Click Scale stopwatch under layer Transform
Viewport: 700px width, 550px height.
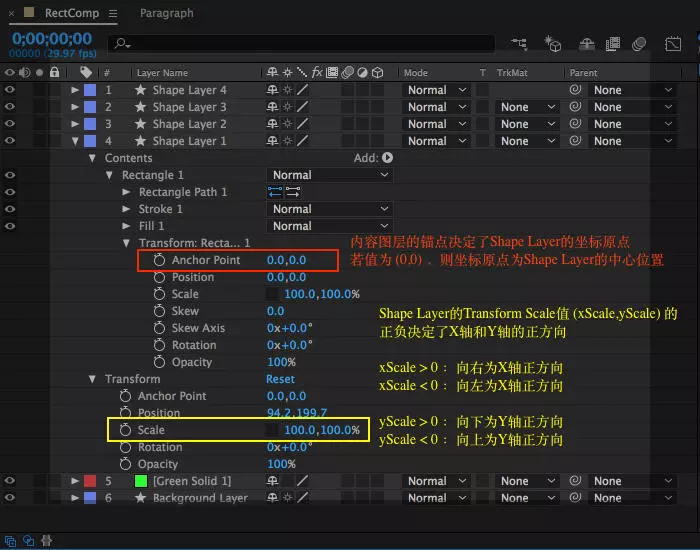coord(125,430)
